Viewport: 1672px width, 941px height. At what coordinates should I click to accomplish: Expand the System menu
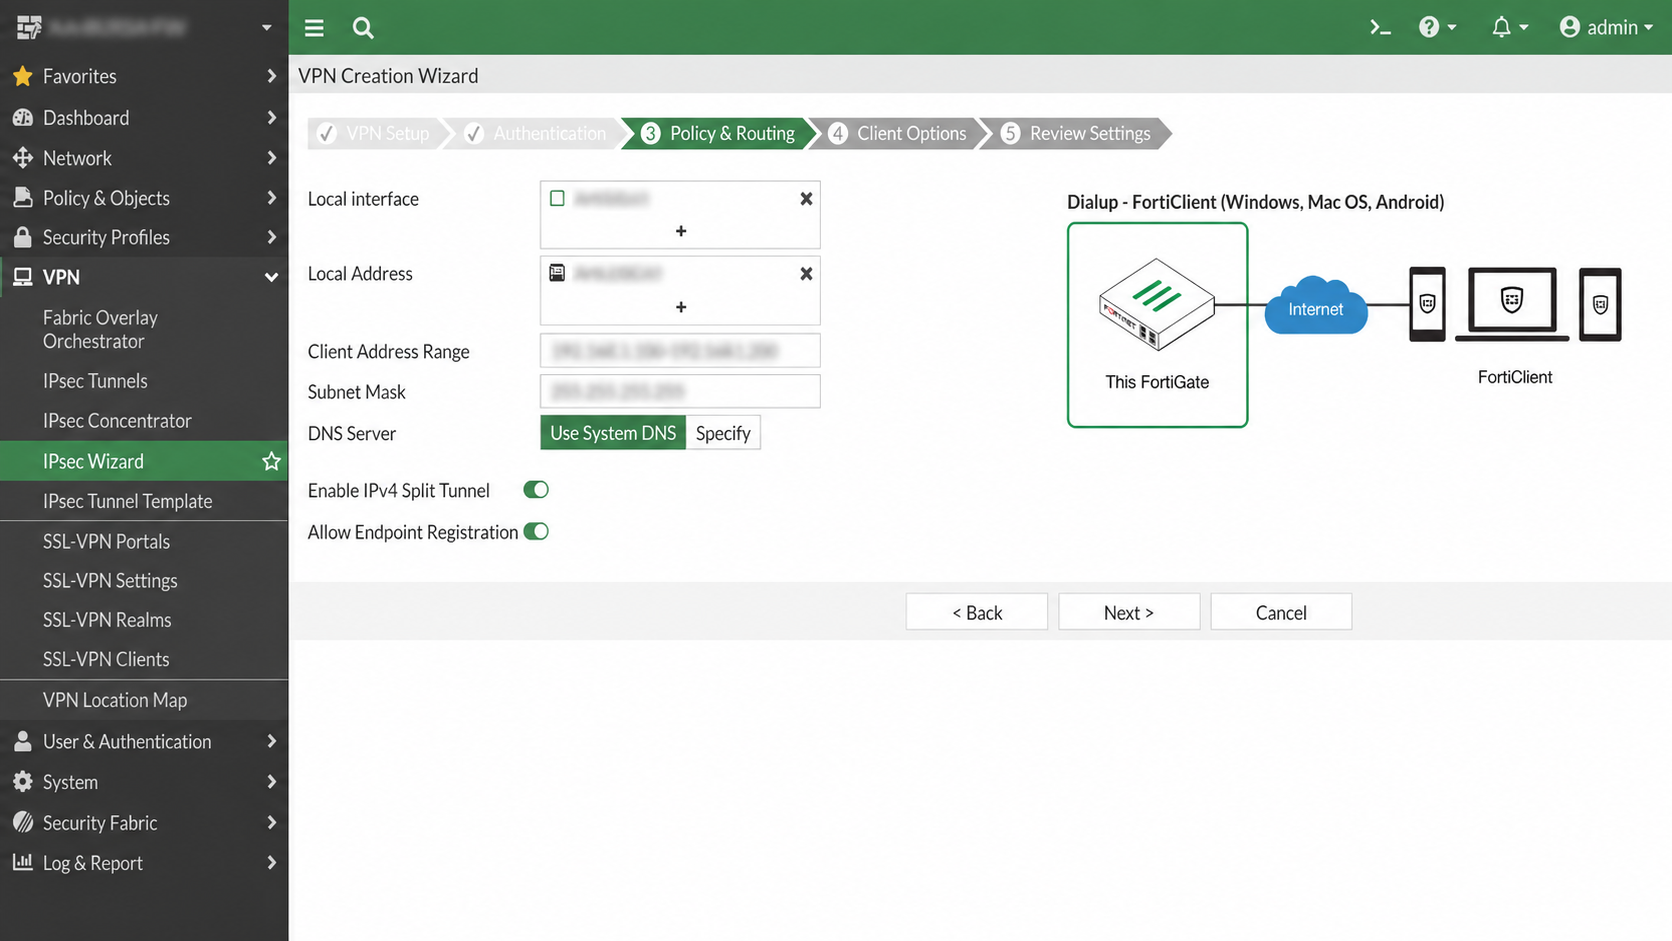144,782
